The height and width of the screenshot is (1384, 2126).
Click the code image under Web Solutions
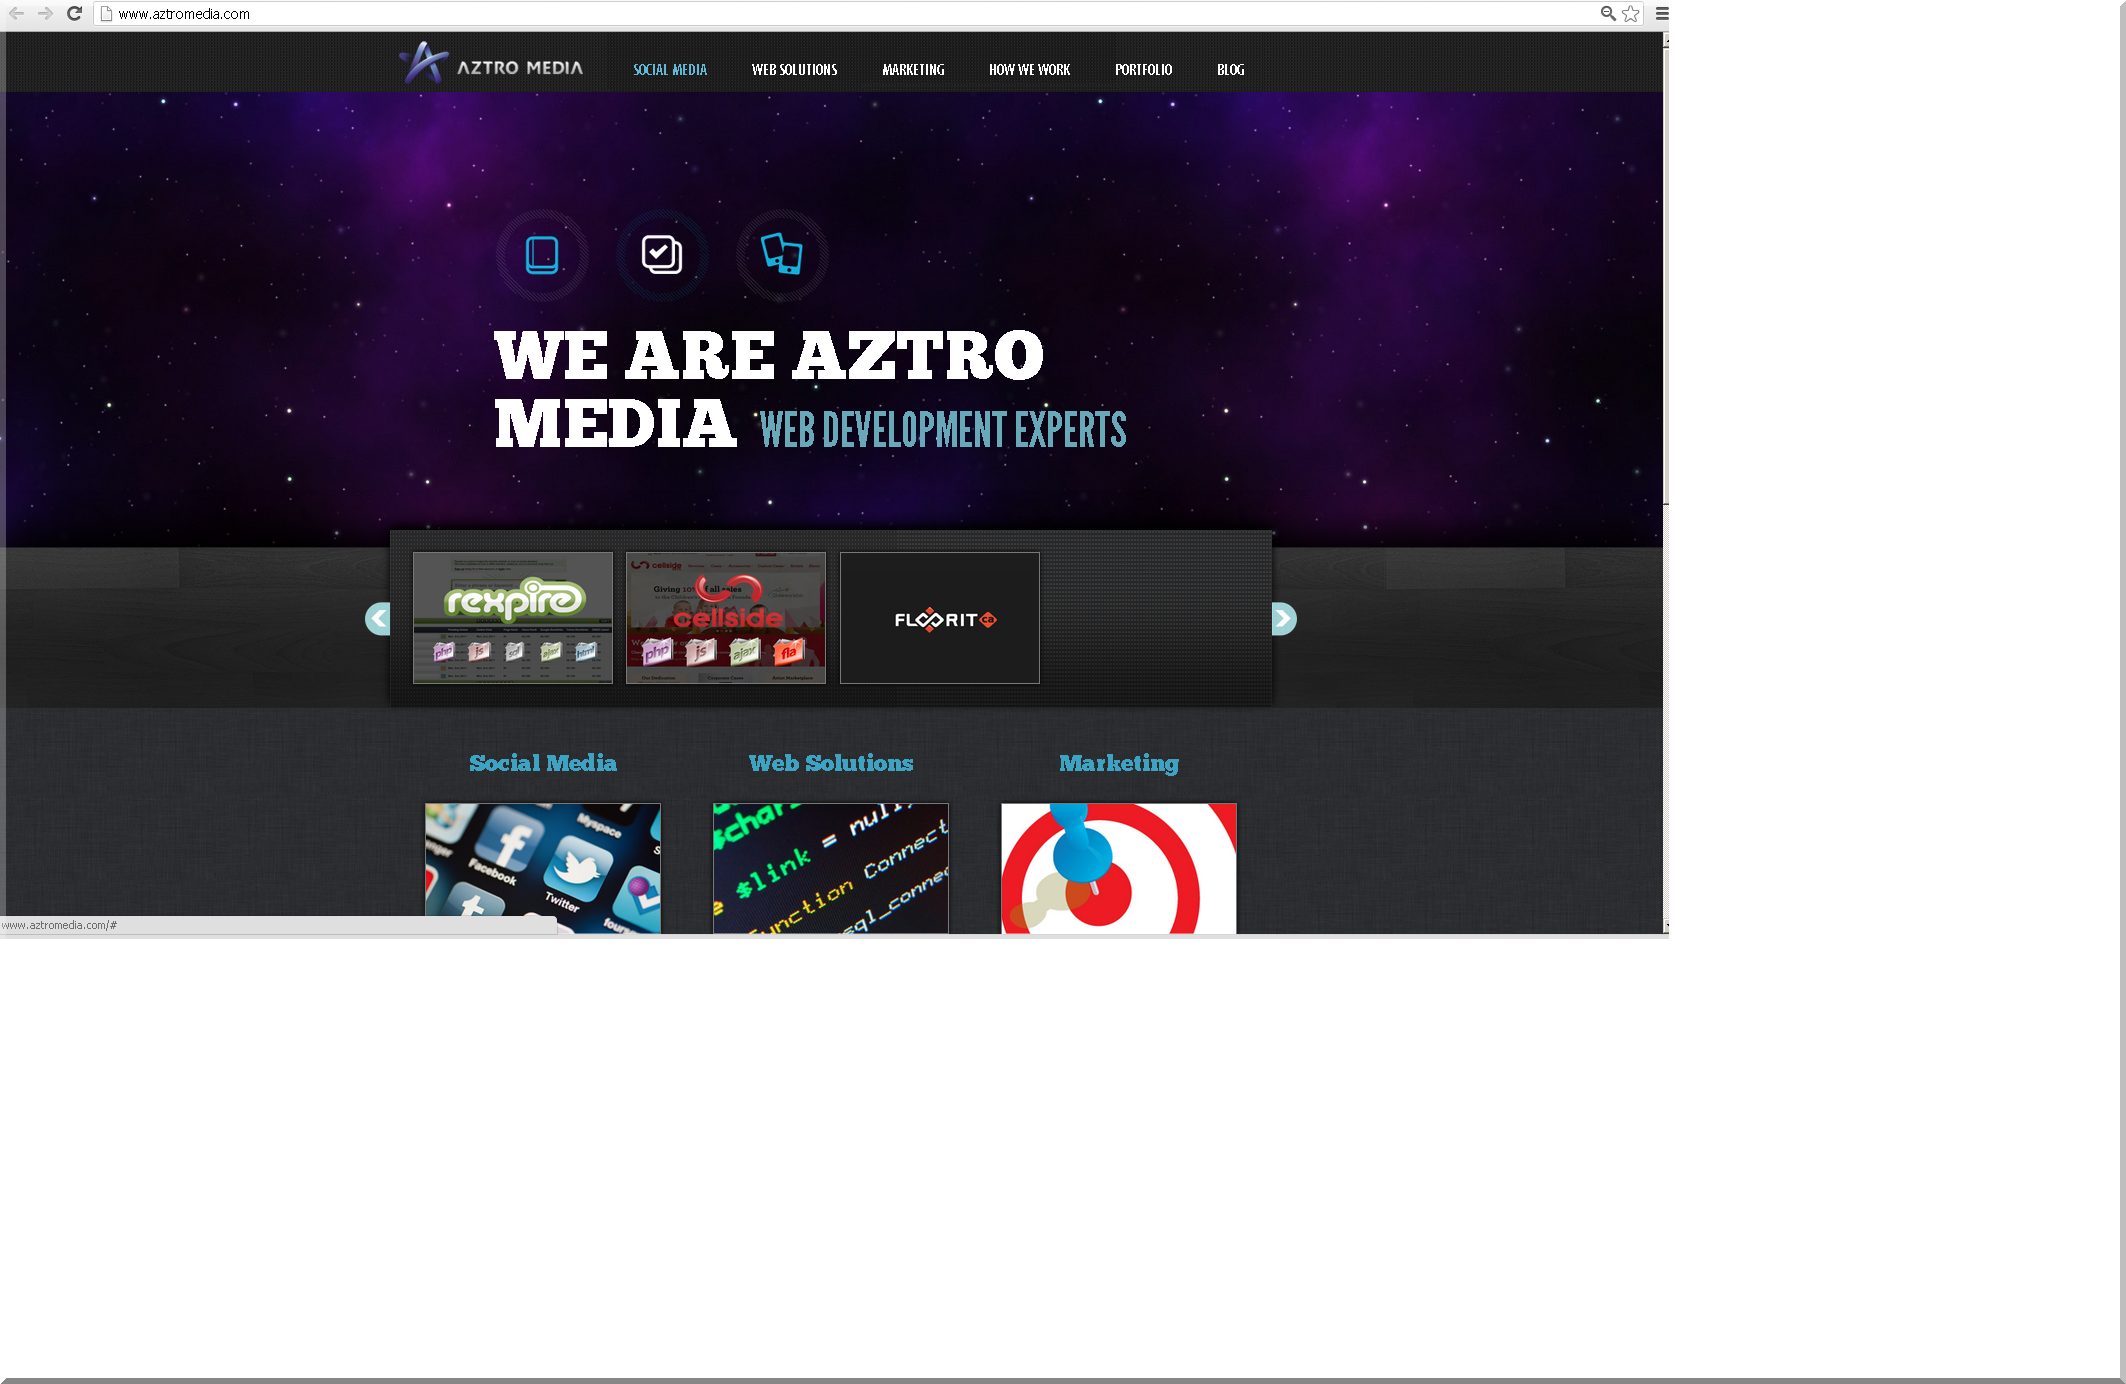(831, 868)
